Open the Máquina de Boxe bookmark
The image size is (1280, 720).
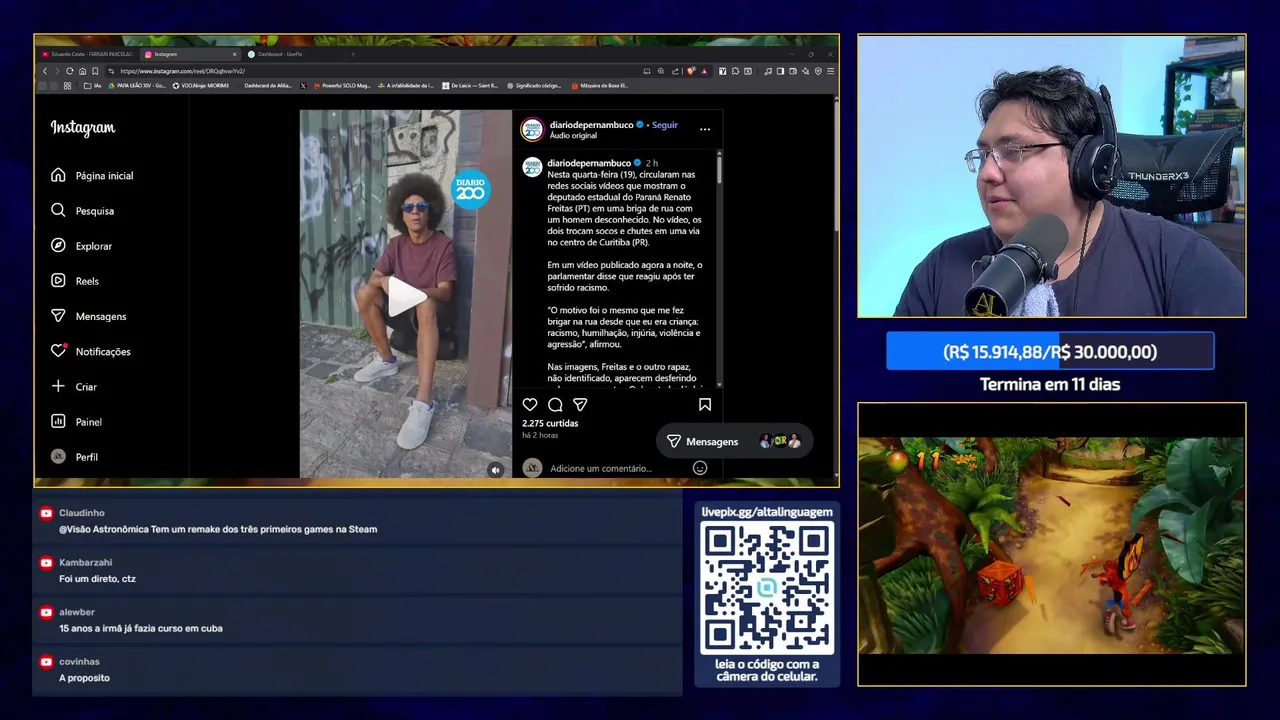point(600,86)
